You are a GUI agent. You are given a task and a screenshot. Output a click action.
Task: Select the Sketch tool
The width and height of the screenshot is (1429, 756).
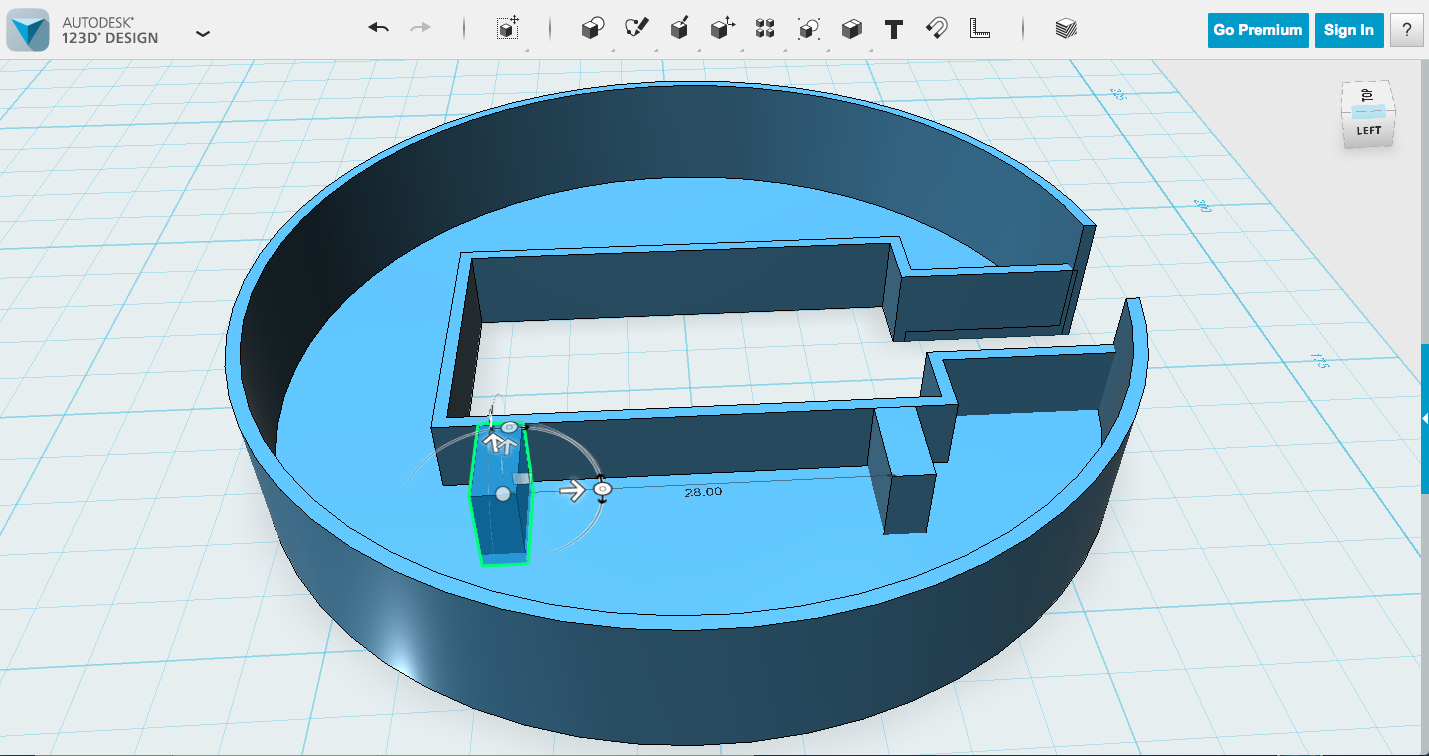[637, 29]
